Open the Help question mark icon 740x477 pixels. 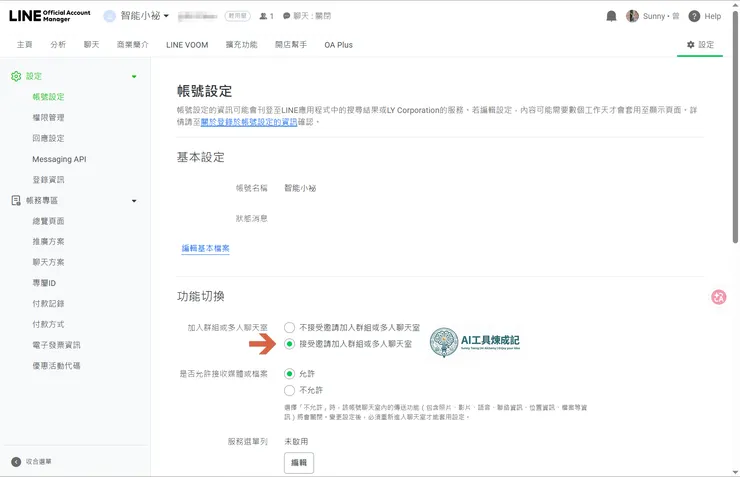point(694,16)
